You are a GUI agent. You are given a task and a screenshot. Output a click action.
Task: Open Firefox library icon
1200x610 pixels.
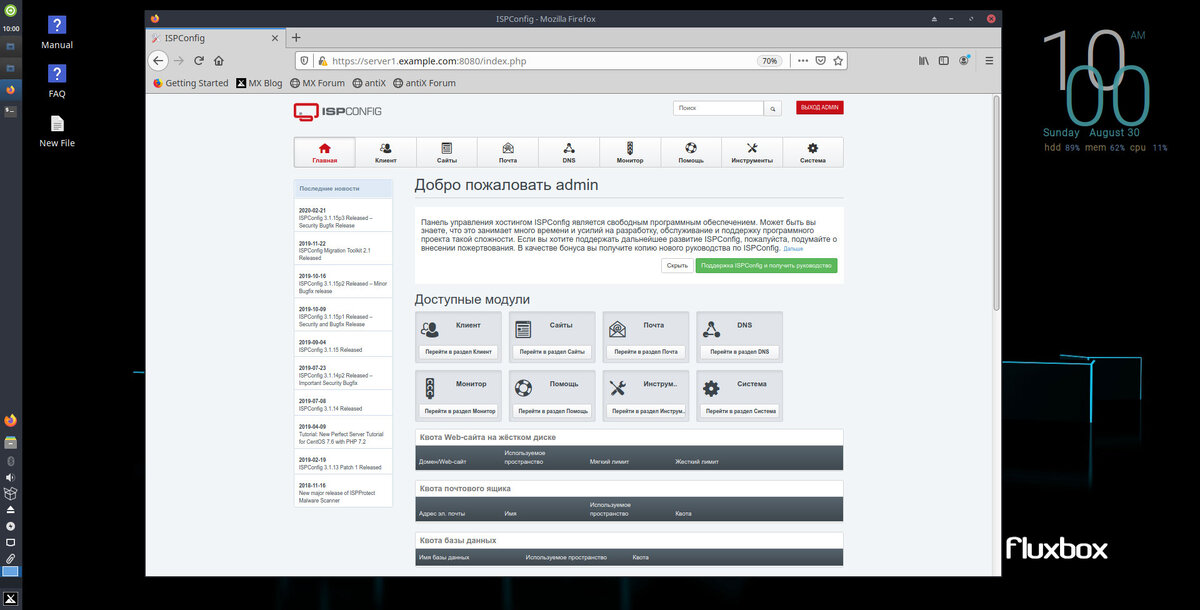pyautogui.click(x=925, y=60)
